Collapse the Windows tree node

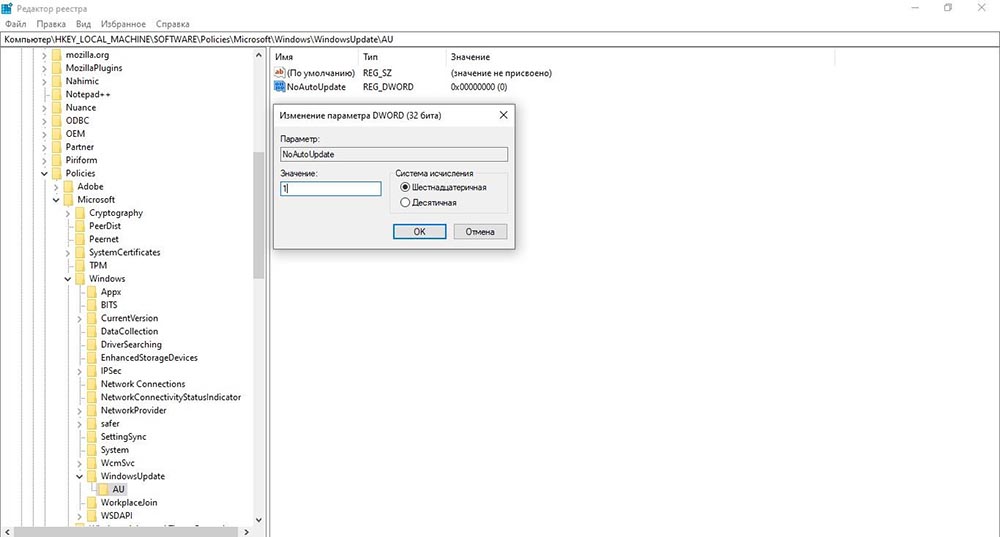tap(67, 279)
